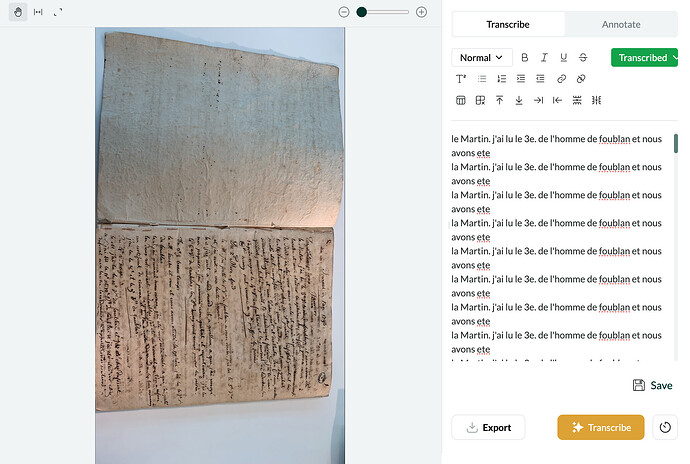Screen dimensions: 690x464
Task: Delete the table row
Action: point(577,100)
